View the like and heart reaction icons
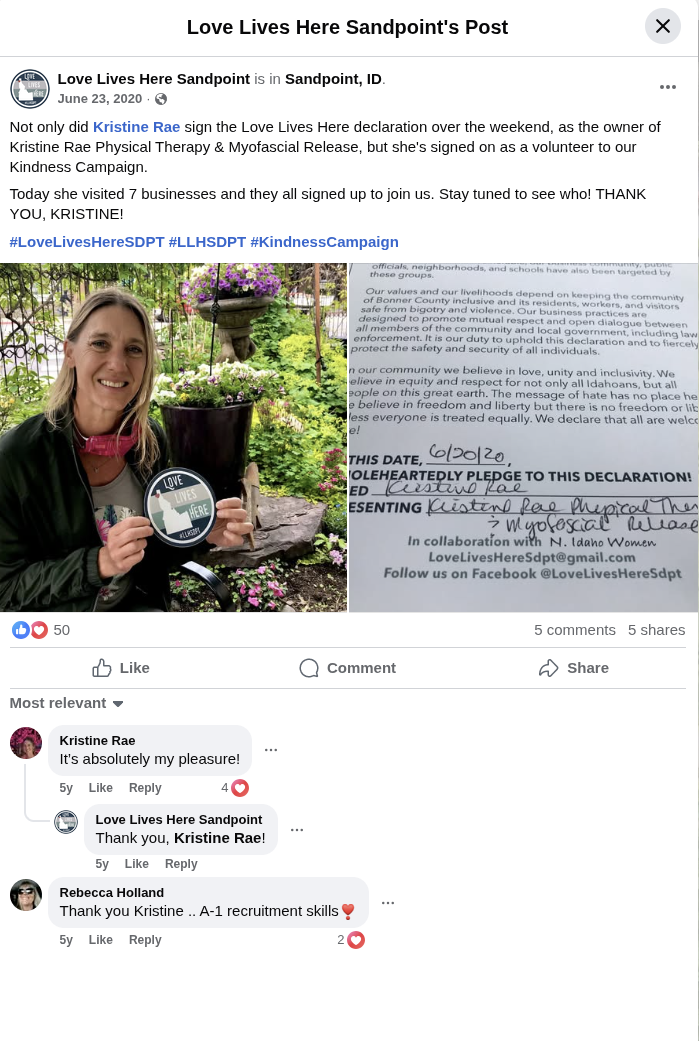The image size is (699, 1041). [x=30, y=630]
